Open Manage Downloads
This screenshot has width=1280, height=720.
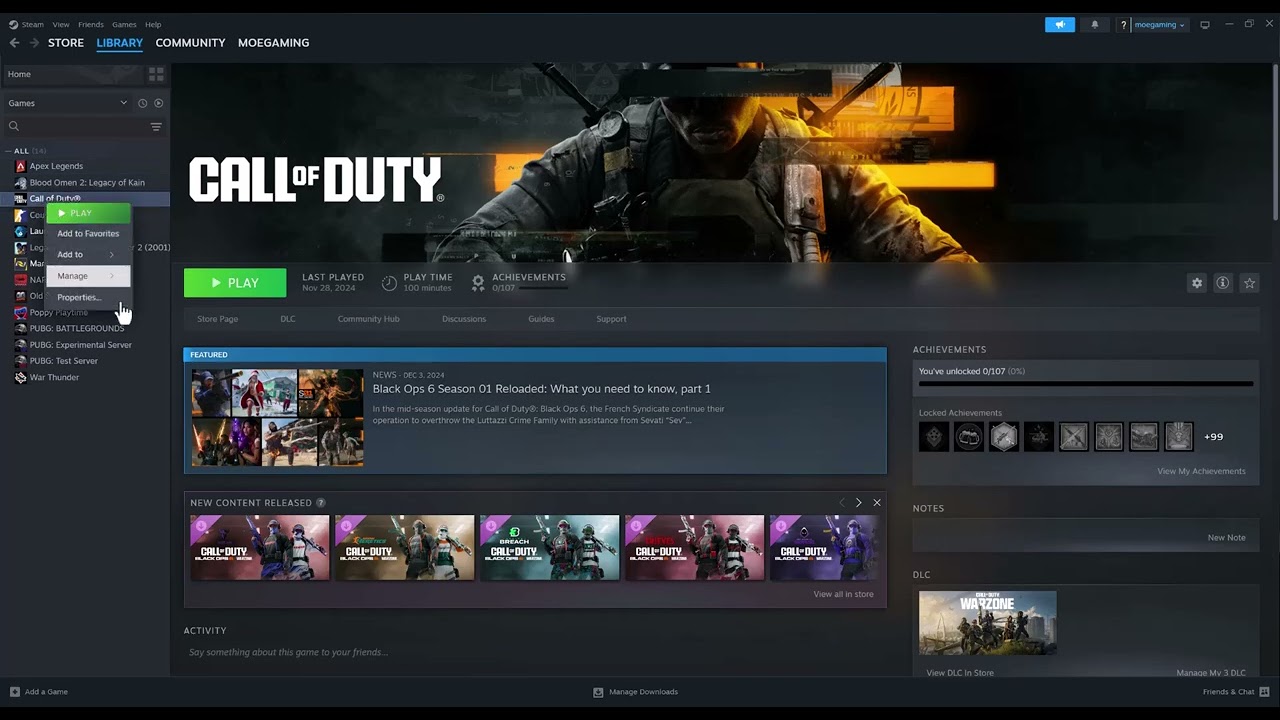coord(635,692)
